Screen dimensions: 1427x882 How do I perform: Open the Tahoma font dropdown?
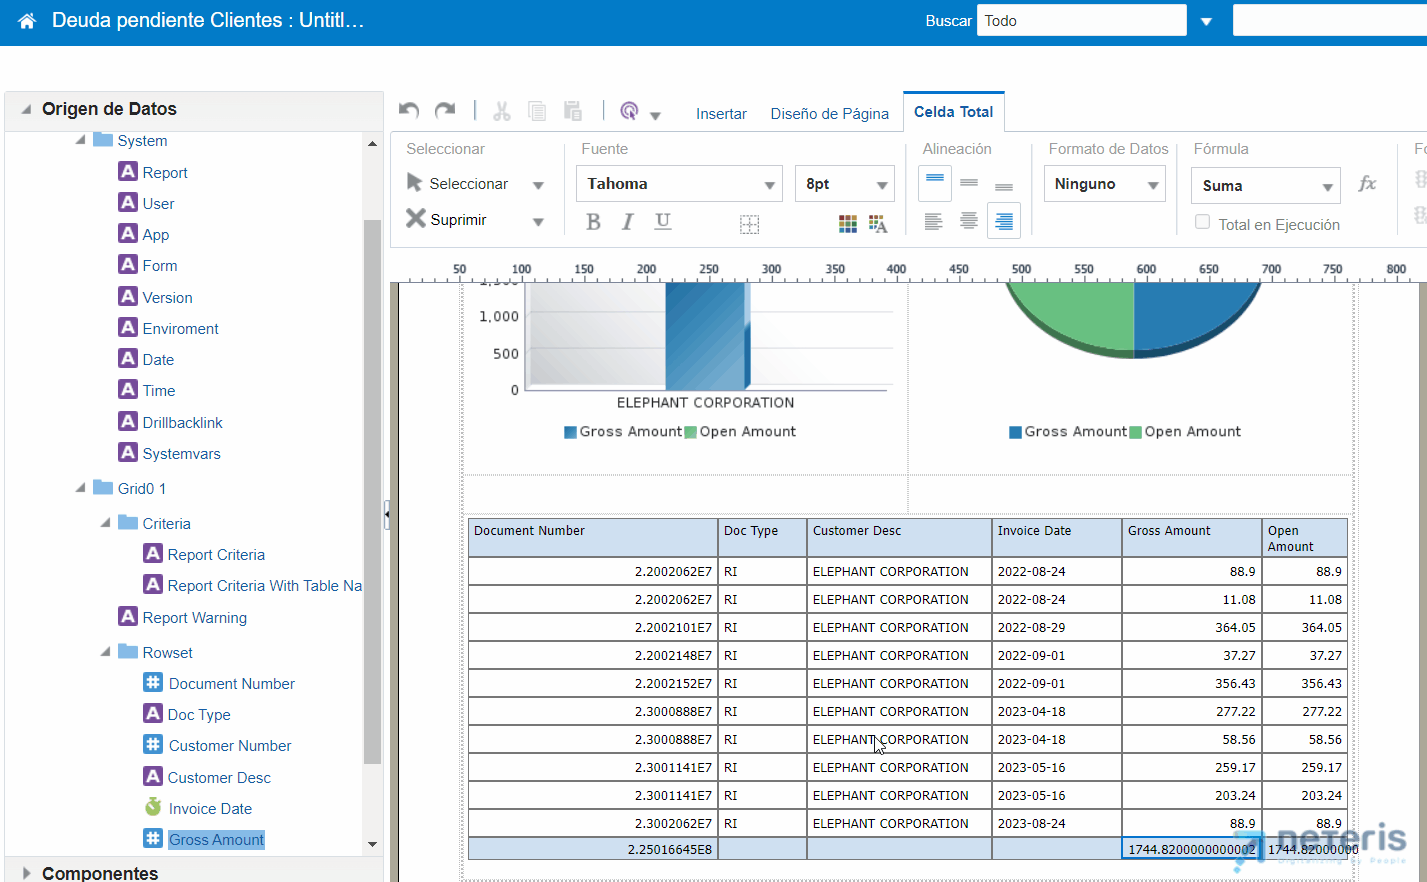click(x=679, y=184)
